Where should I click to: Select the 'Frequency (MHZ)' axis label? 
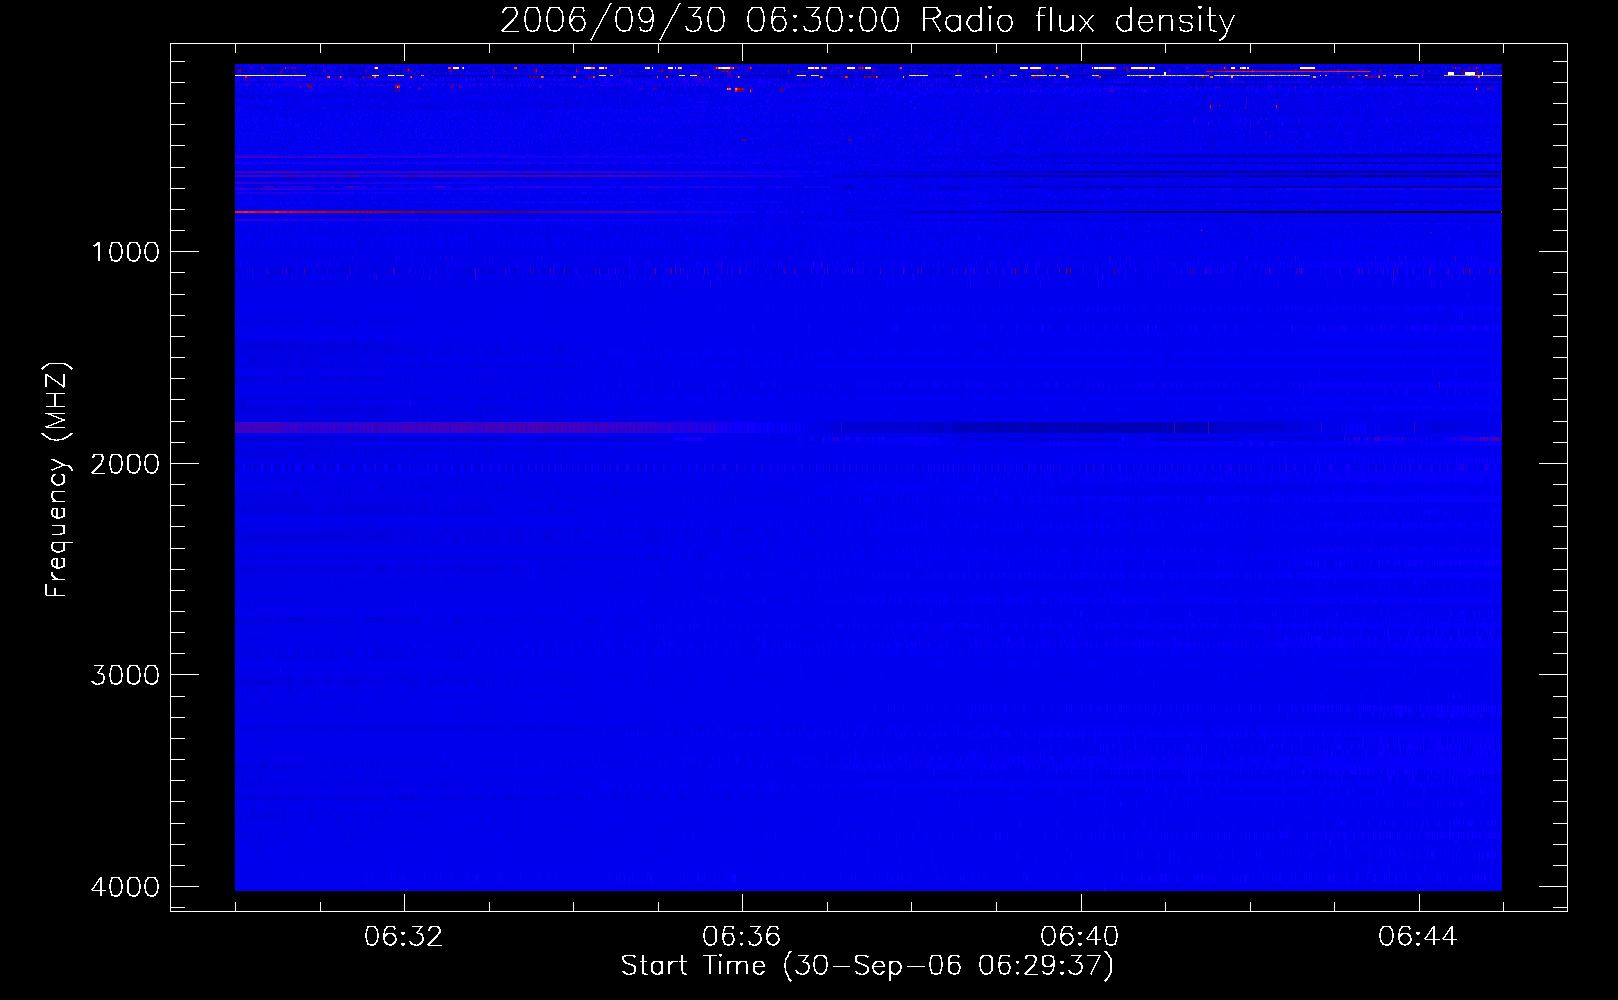pos(57,480)
